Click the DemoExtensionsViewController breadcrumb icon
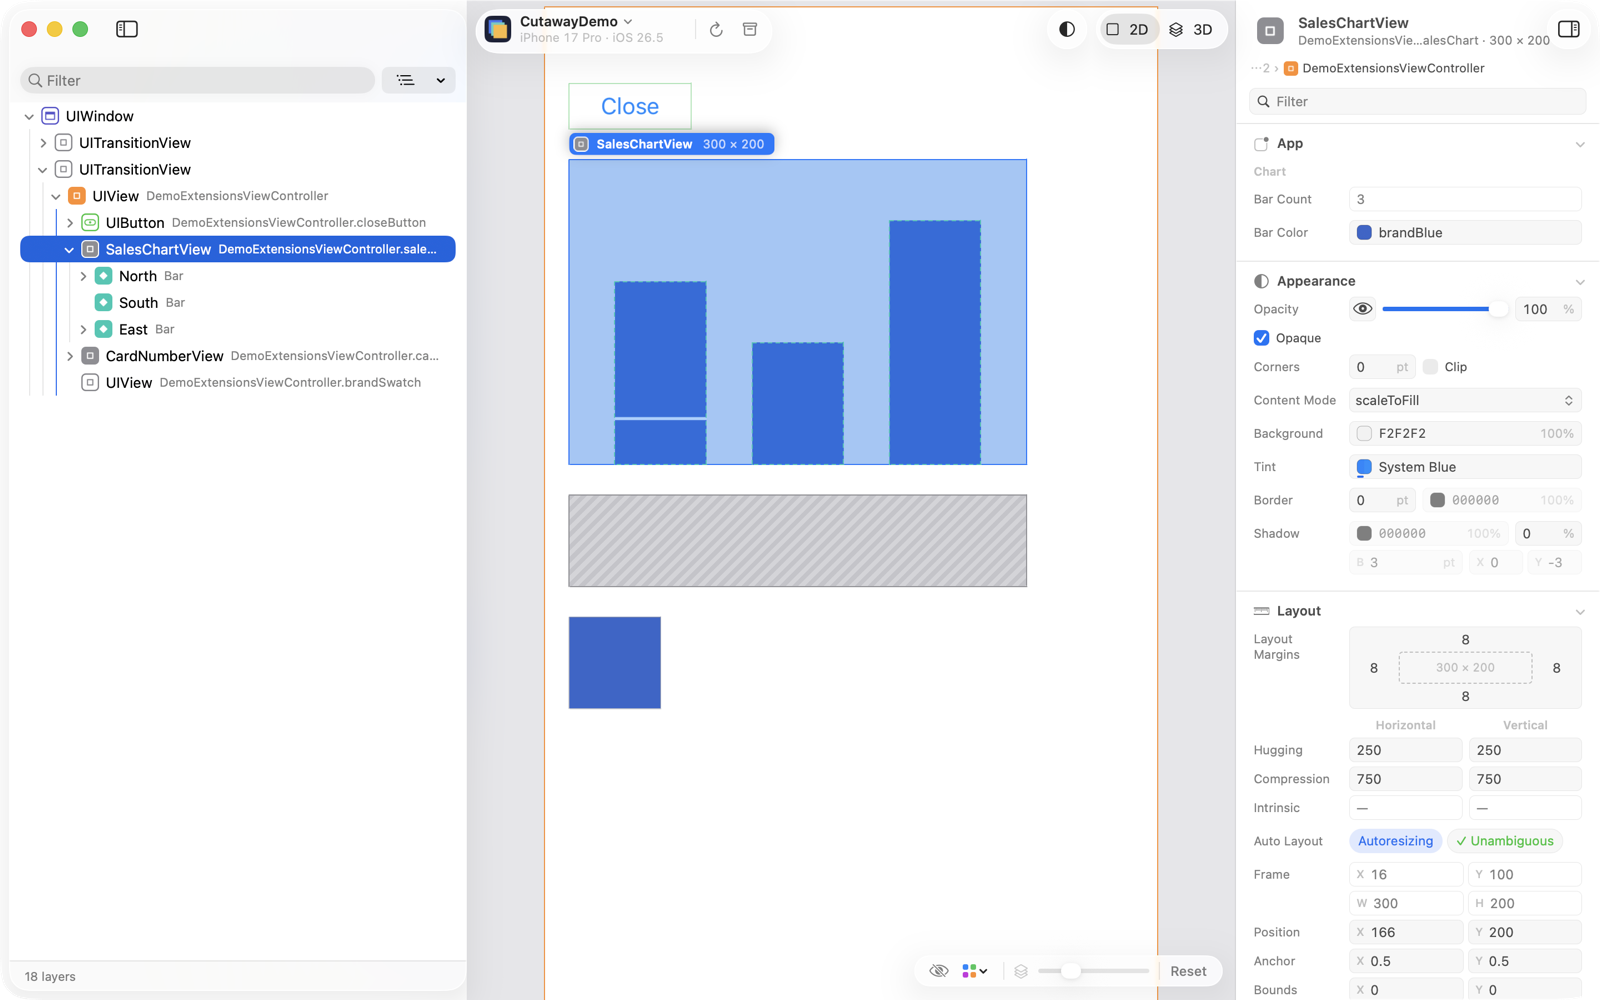Viewport: 1600px width, 1000px height. pyautogui.click(x=1291, y=68)
